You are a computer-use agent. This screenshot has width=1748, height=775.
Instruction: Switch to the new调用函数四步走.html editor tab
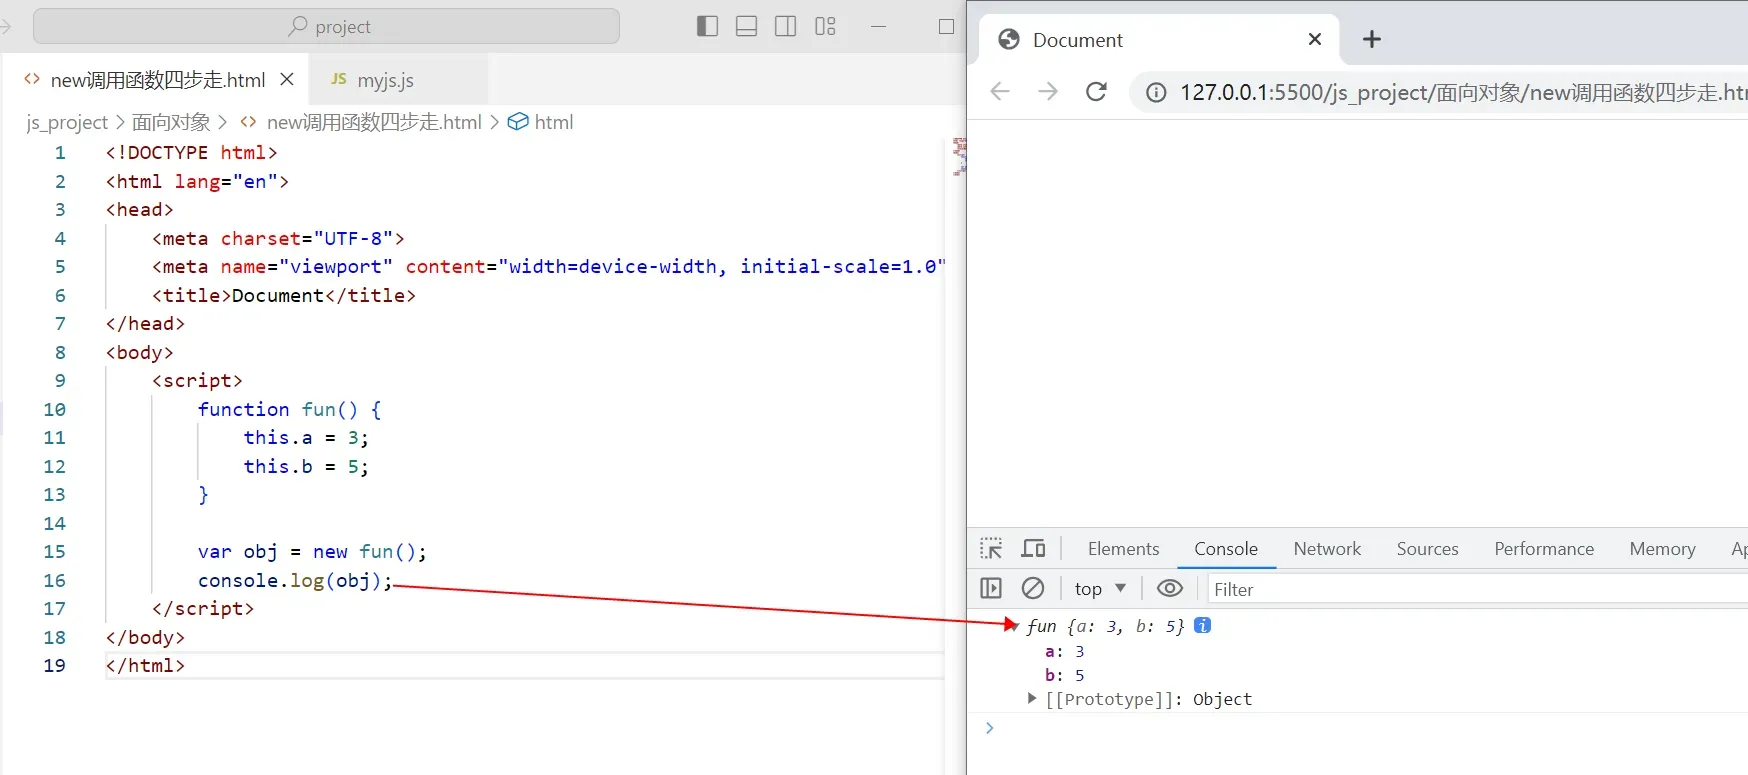158,80
